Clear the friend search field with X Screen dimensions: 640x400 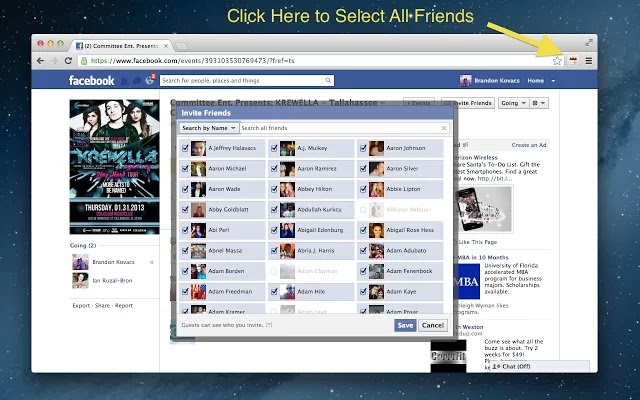coord(444,128)
